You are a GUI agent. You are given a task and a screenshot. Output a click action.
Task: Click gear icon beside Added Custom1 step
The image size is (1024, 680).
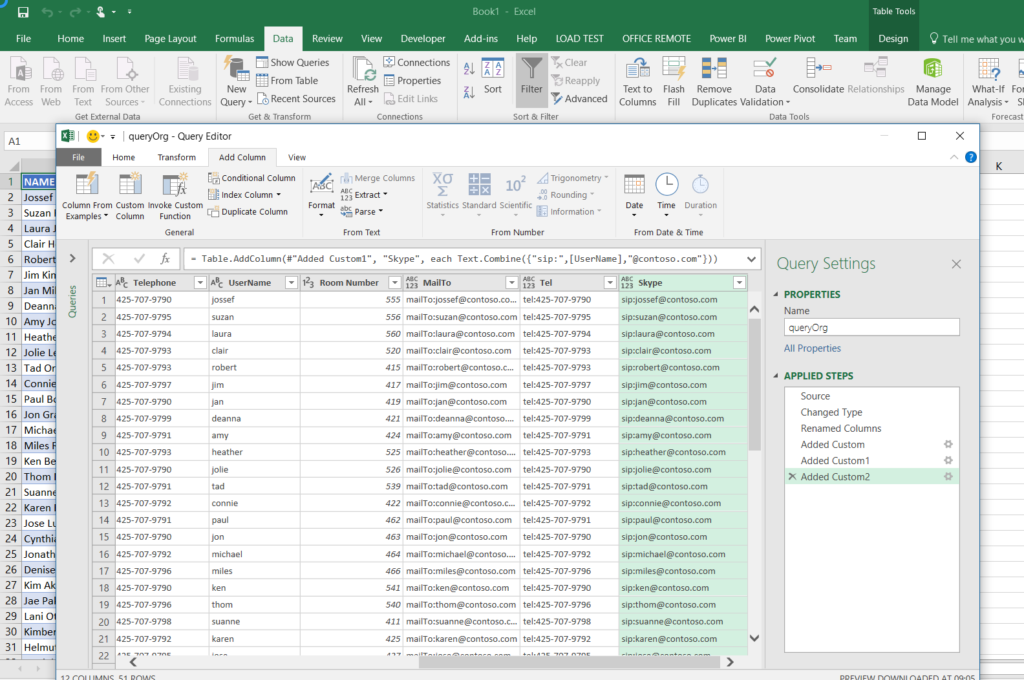pos(947,460)
